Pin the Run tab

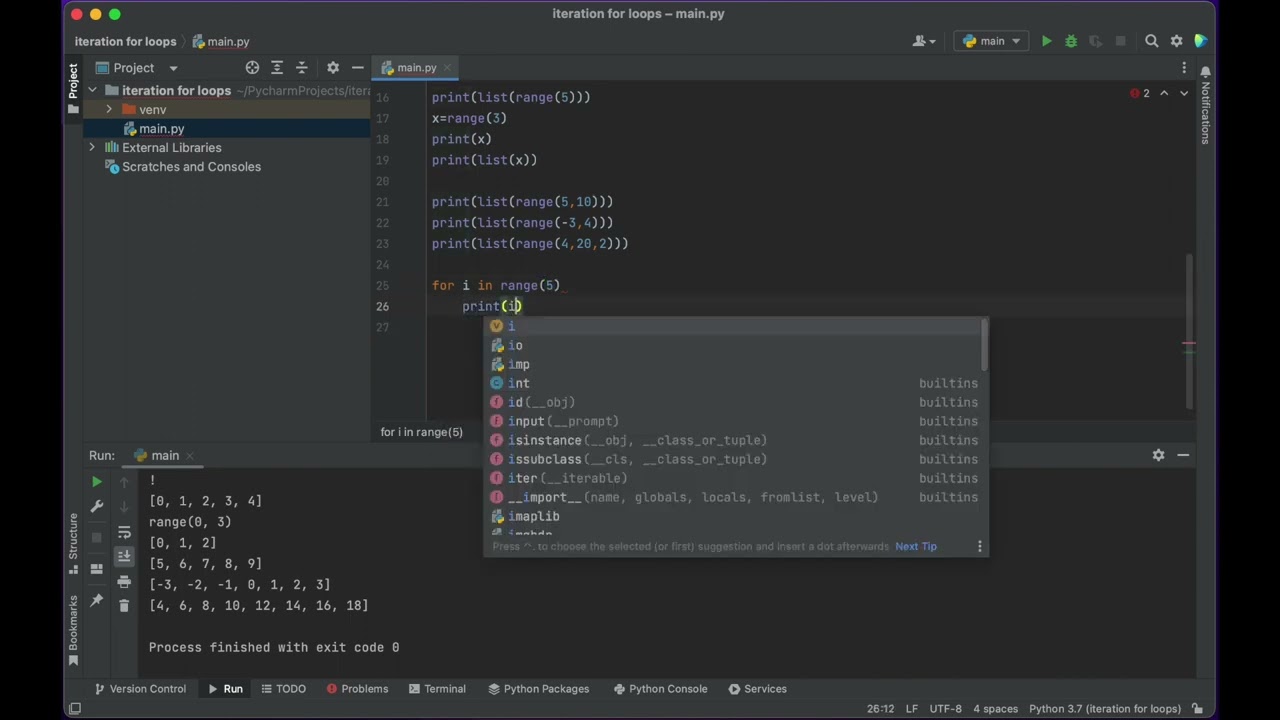(96, 600)
